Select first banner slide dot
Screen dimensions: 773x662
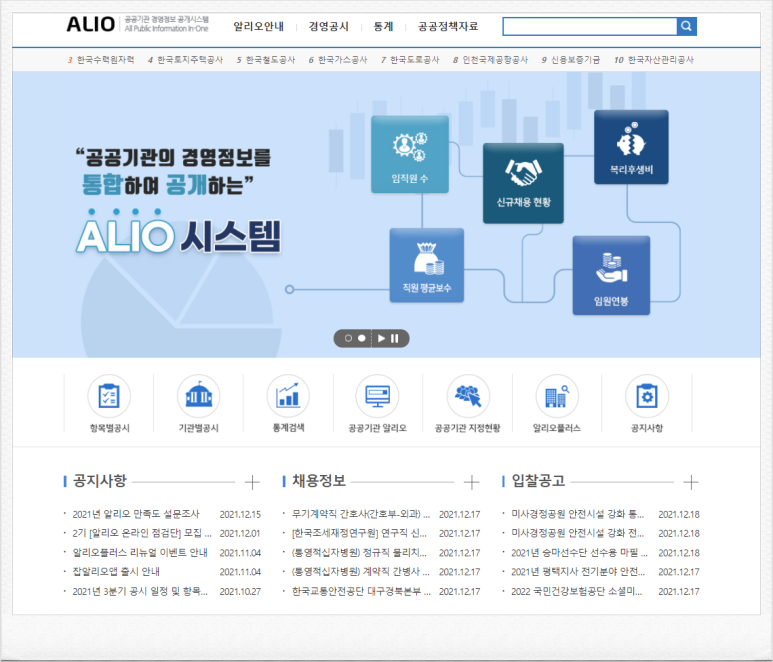349,338
